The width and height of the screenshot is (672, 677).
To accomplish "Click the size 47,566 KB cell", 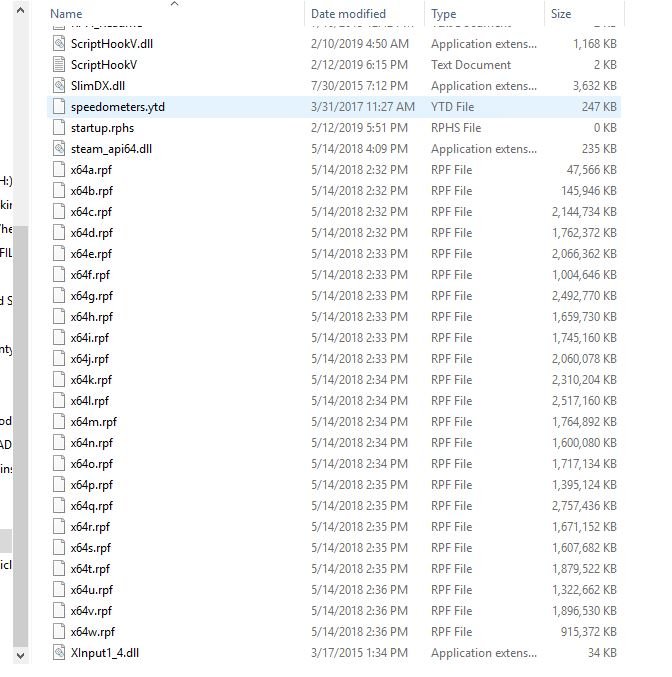I will click(592, 170).
